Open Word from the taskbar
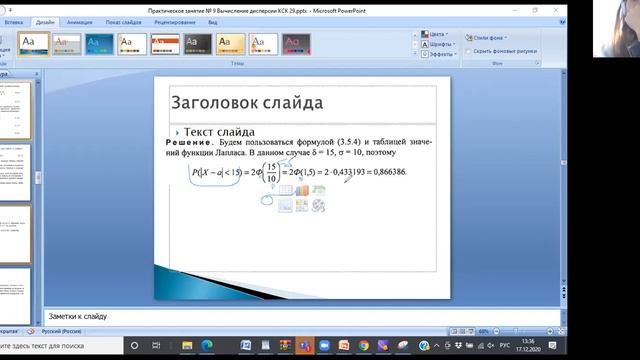640x360 pixels. pos(246,346)
